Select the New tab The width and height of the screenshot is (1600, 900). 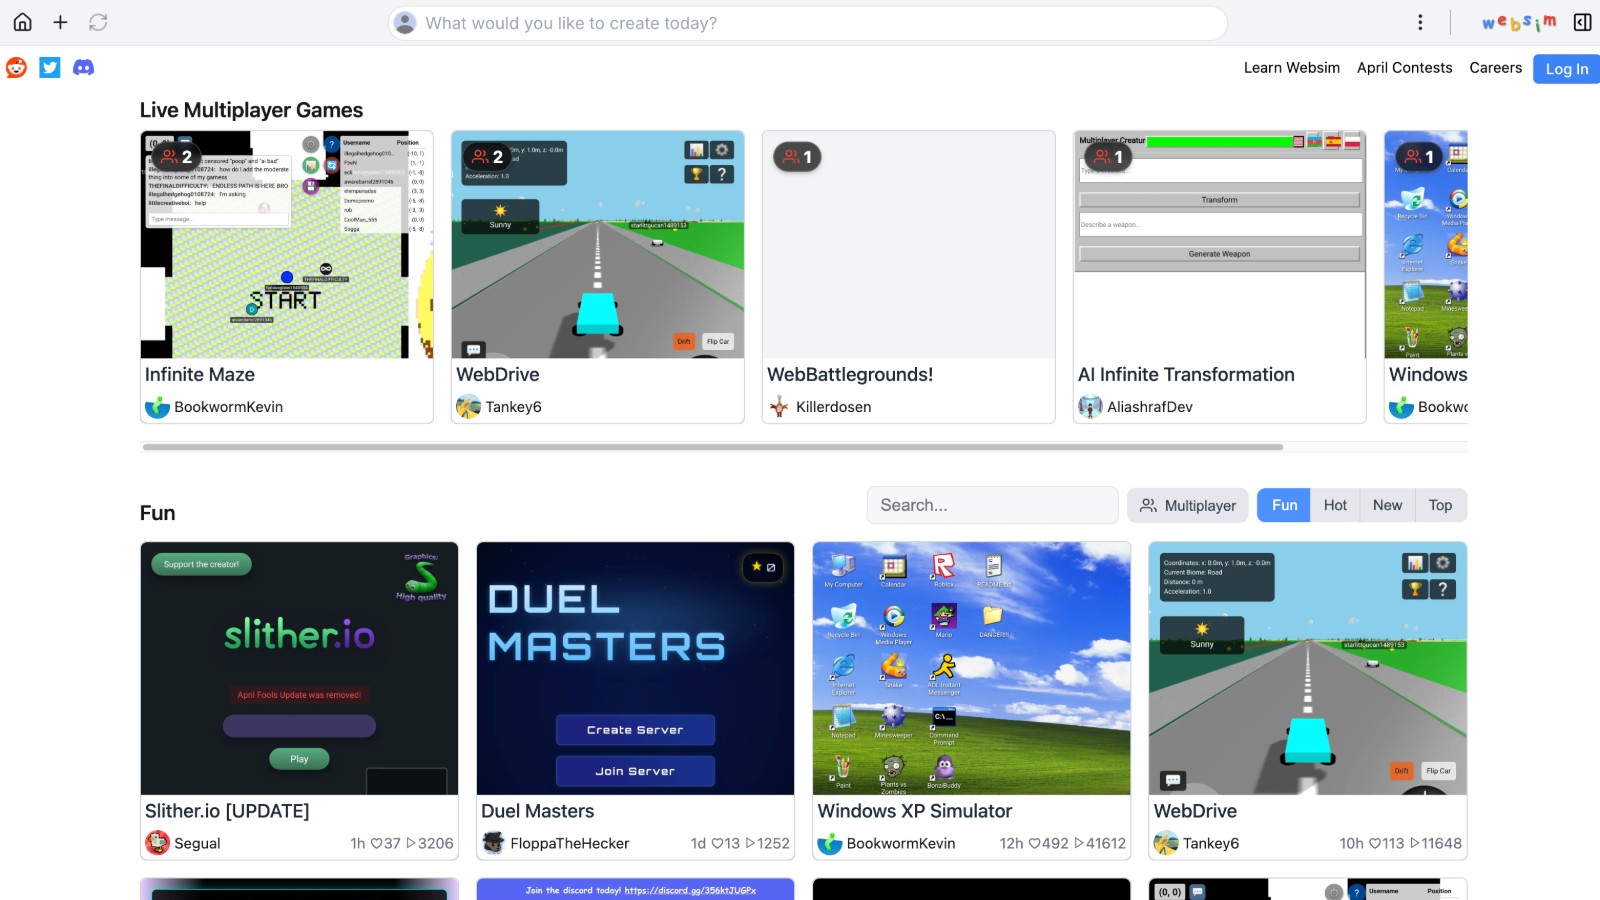(1387, 505)
